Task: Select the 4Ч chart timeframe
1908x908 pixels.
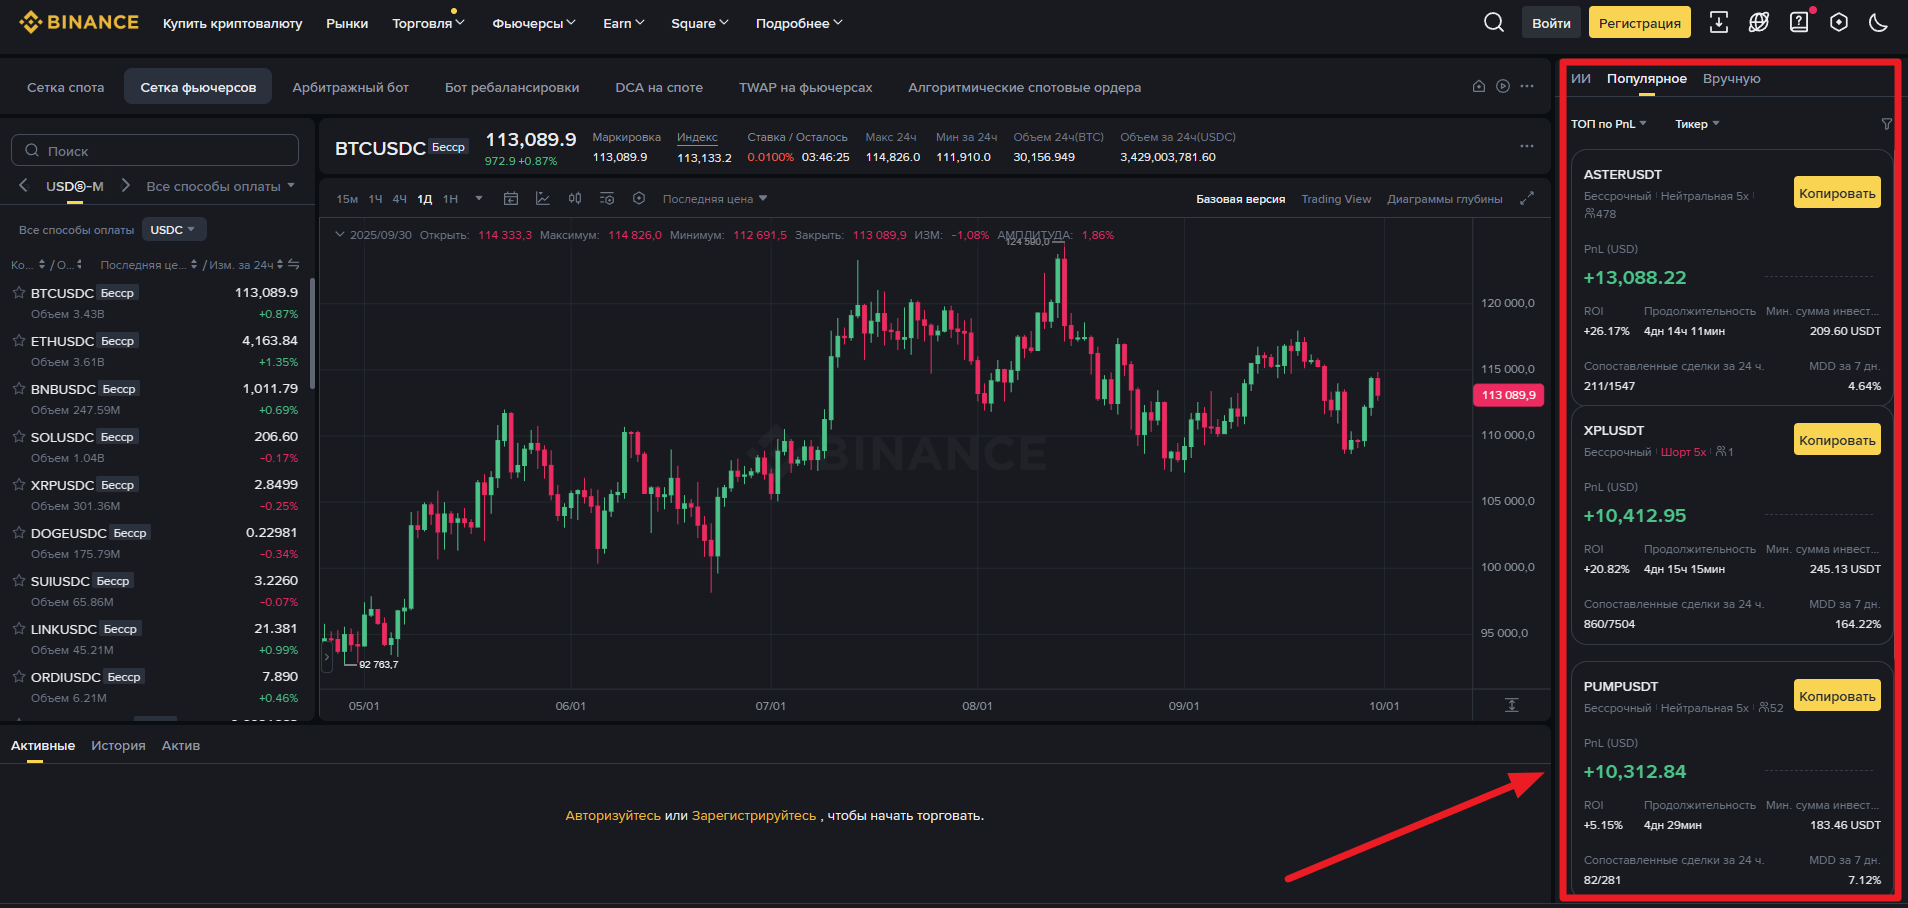Action: pyautogui.click(x=399, y=199)
